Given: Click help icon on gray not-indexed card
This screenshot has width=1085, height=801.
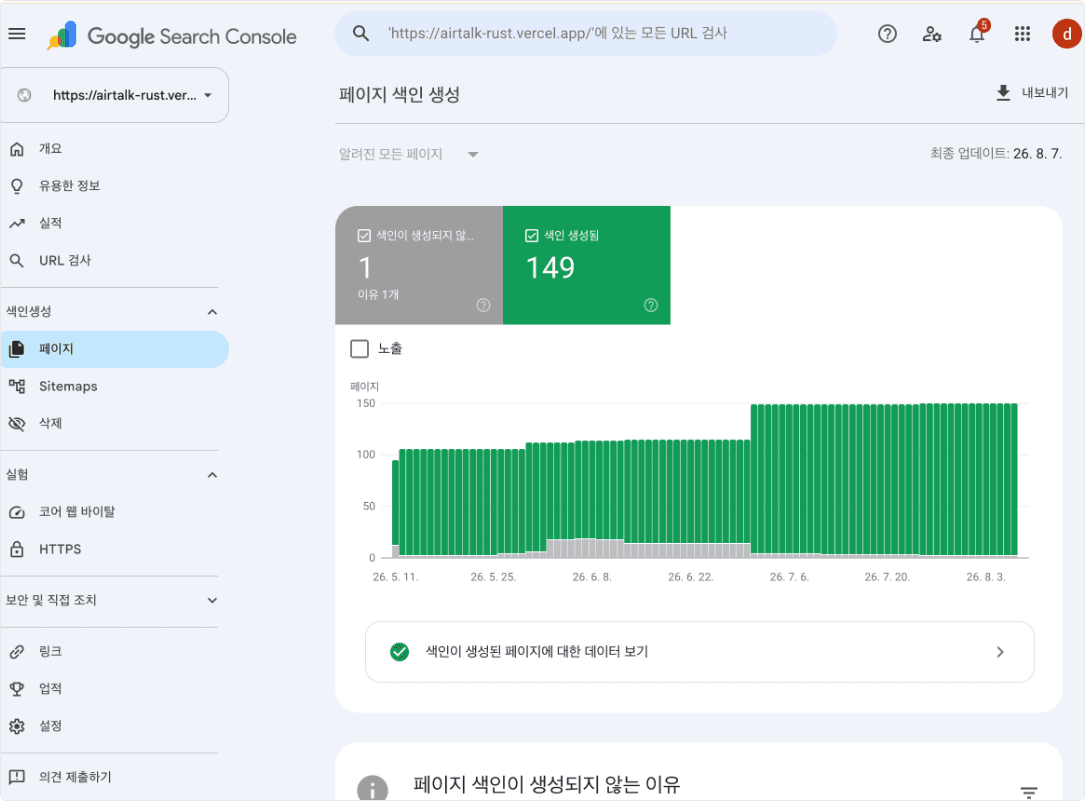Looking at the screenshot, I should coord(484,305).
